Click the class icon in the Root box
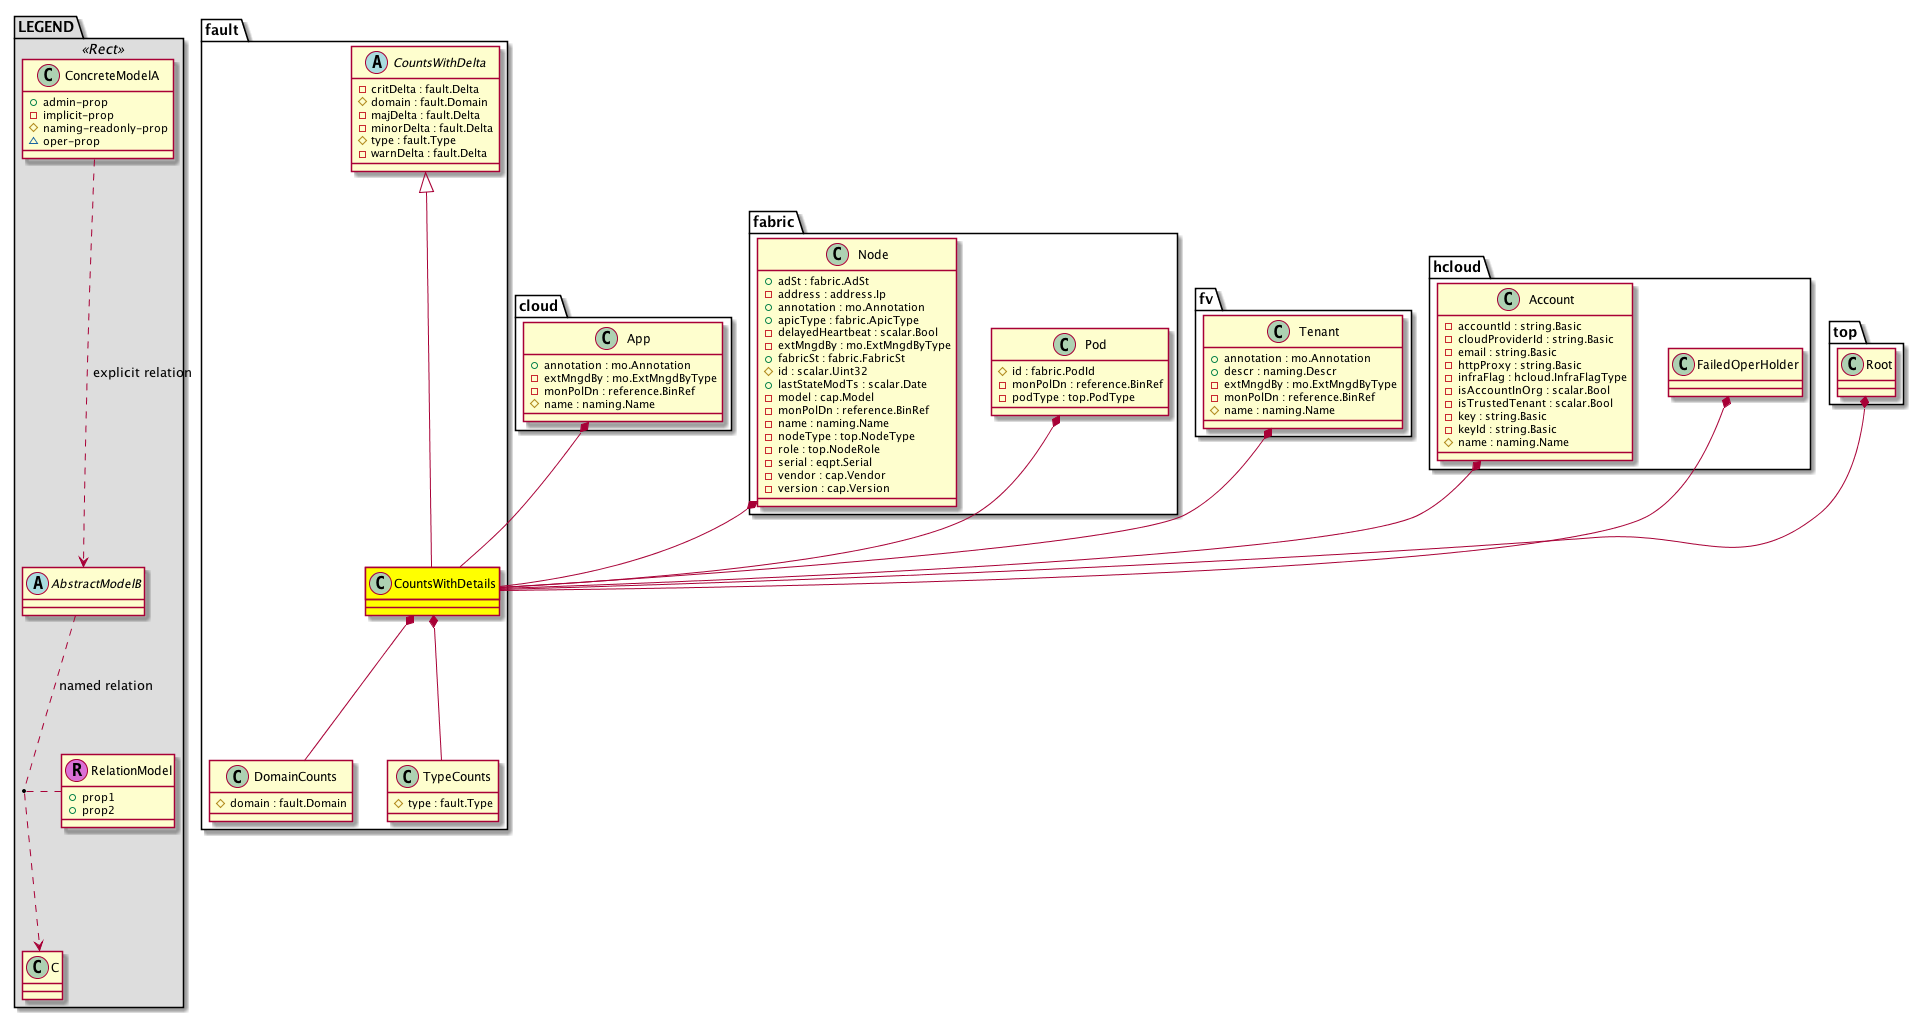1924x1018 pixels. (1853, 364)
